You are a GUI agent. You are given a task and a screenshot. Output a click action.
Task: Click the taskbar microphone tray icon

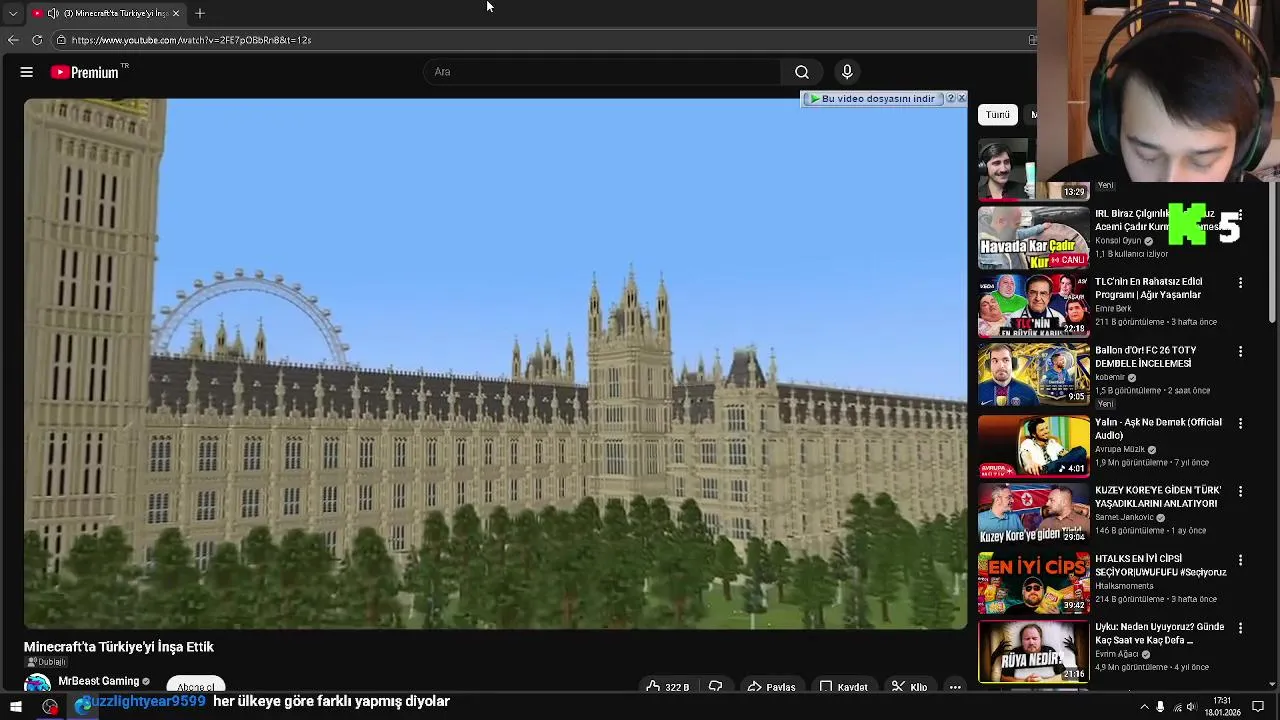pos(1160,707)
